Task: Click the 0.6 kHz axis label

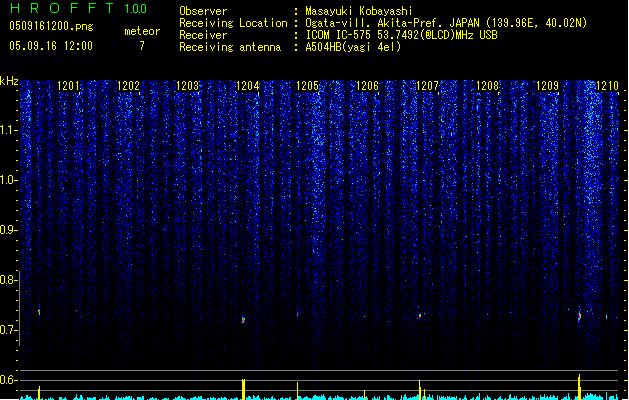Action: [8, 380]
